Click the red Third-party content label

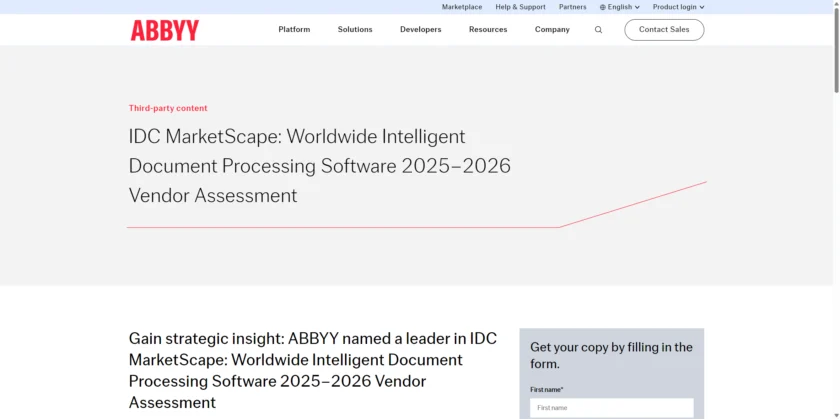coord(168,108)
